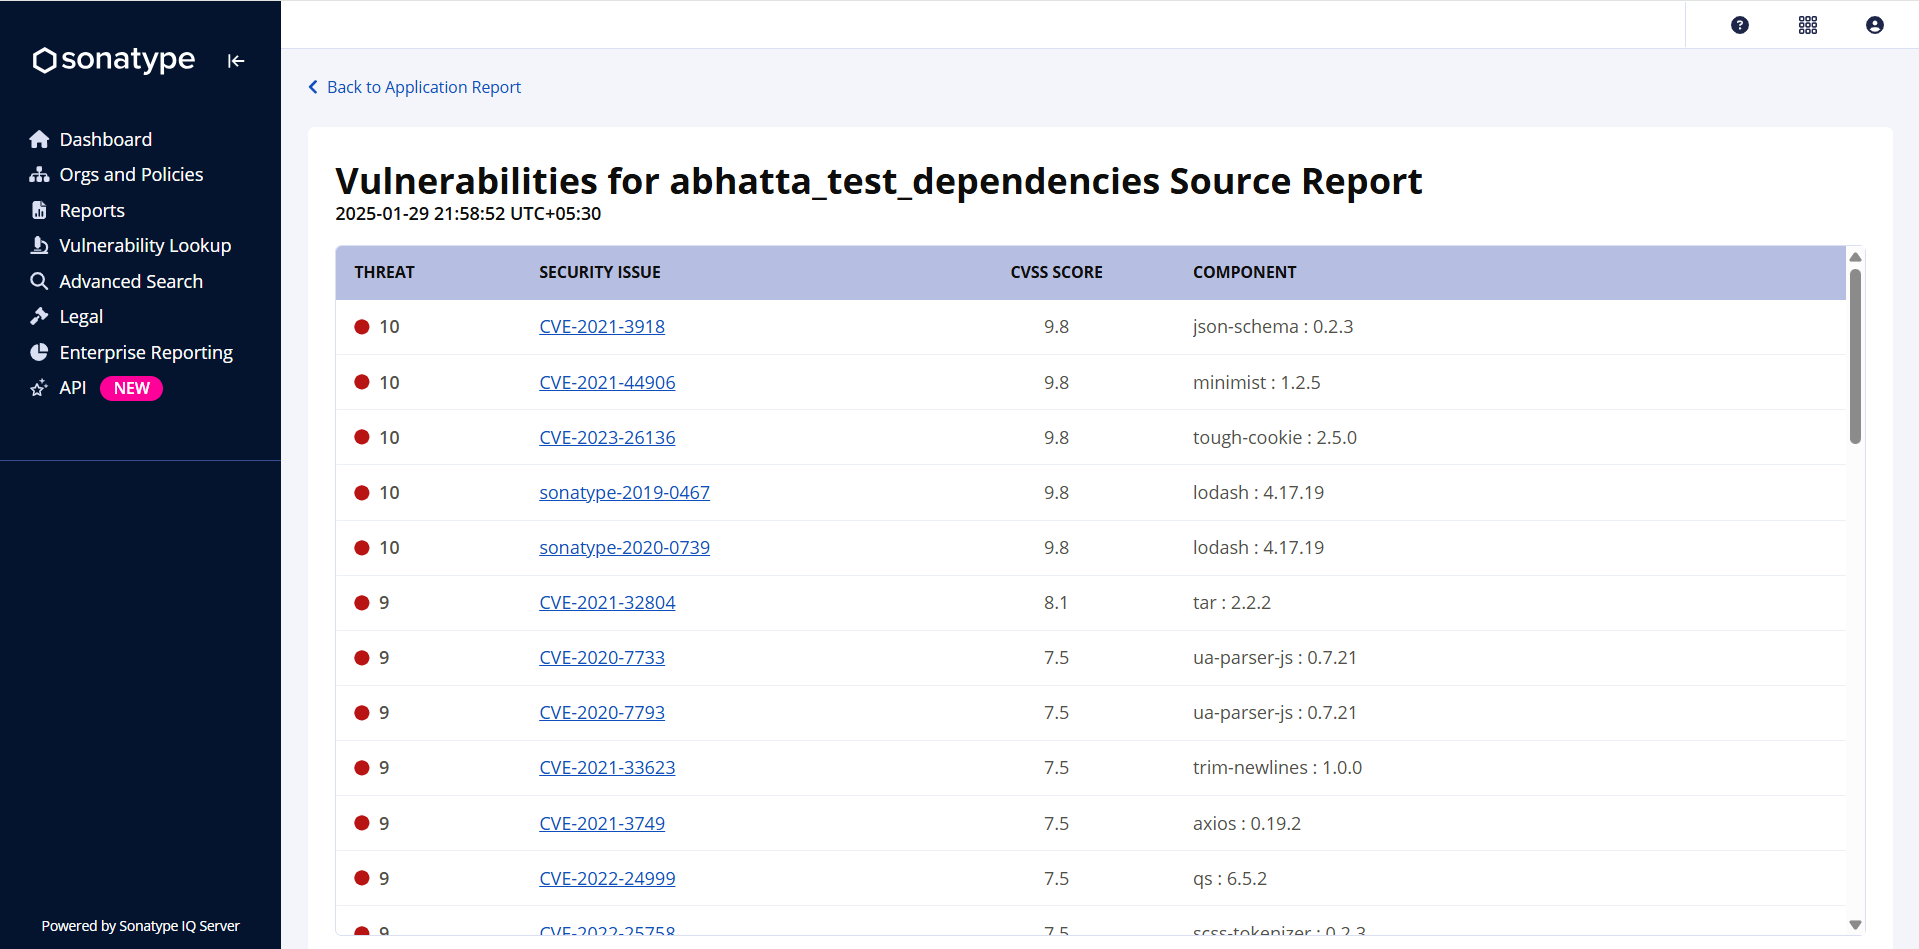Click the NEW badge next to API
The width and height of the screenshot is (1919, 949).
131,388
